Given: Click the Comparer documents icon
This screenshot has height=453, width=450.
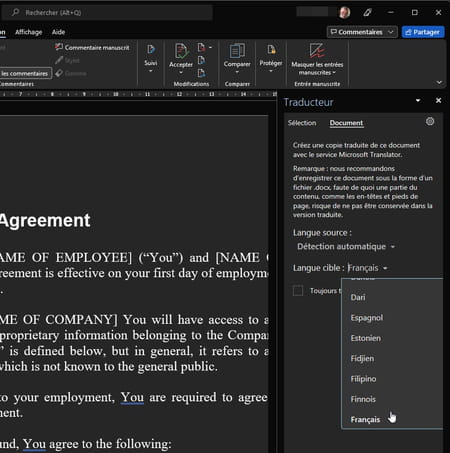Looking at the screenshot, I should click(x=237, y=51).
